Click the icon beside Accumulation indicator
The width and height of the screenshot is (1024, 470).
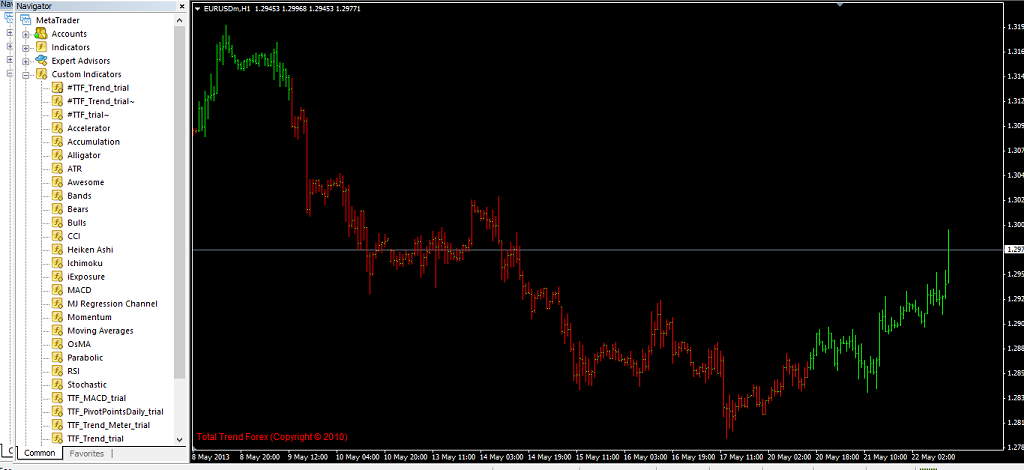tap(57, 142)
